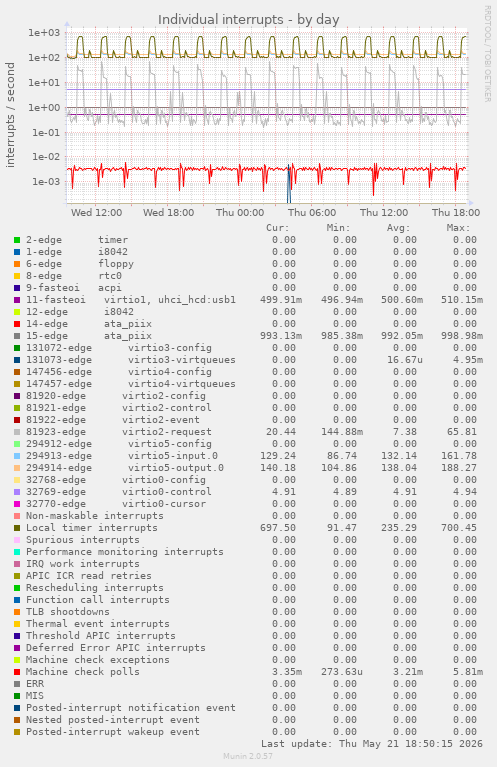Screen dimensions: 497x767
Task: Click the Last update timestamp text
Action: coord(372,744)
